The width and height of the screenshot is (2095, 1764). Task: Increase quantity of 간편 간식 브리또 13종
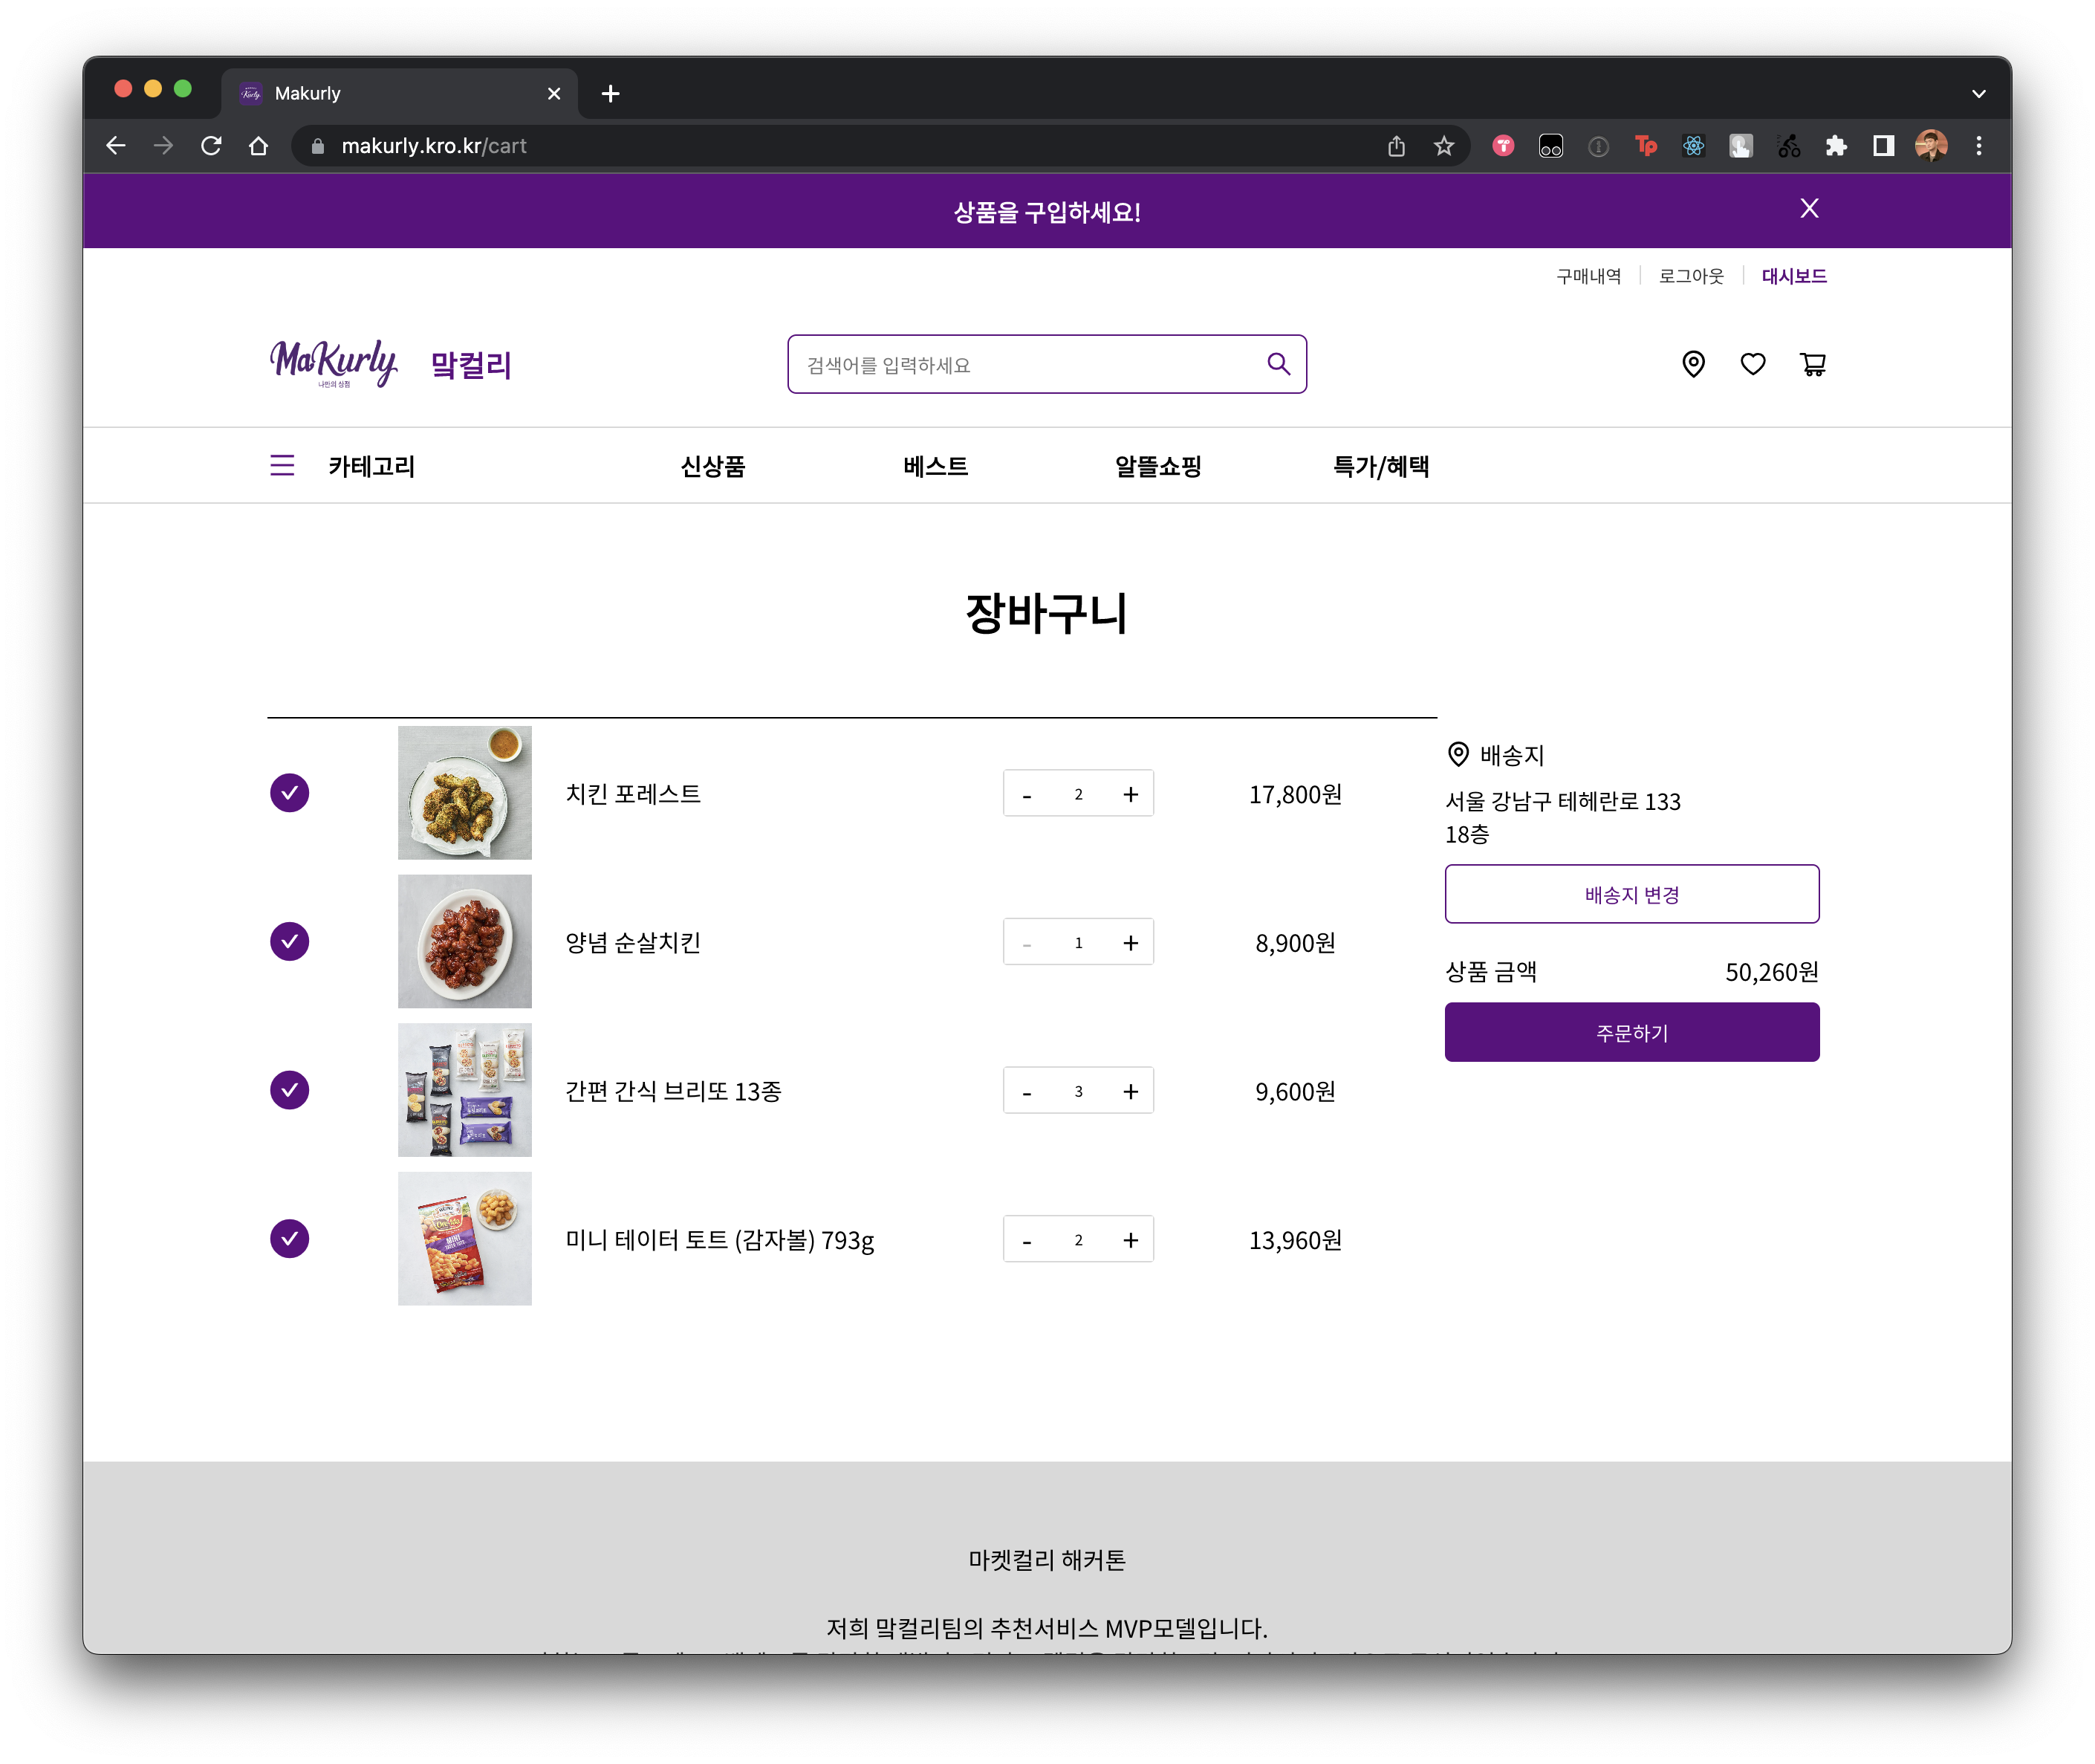[1130, 1091]
